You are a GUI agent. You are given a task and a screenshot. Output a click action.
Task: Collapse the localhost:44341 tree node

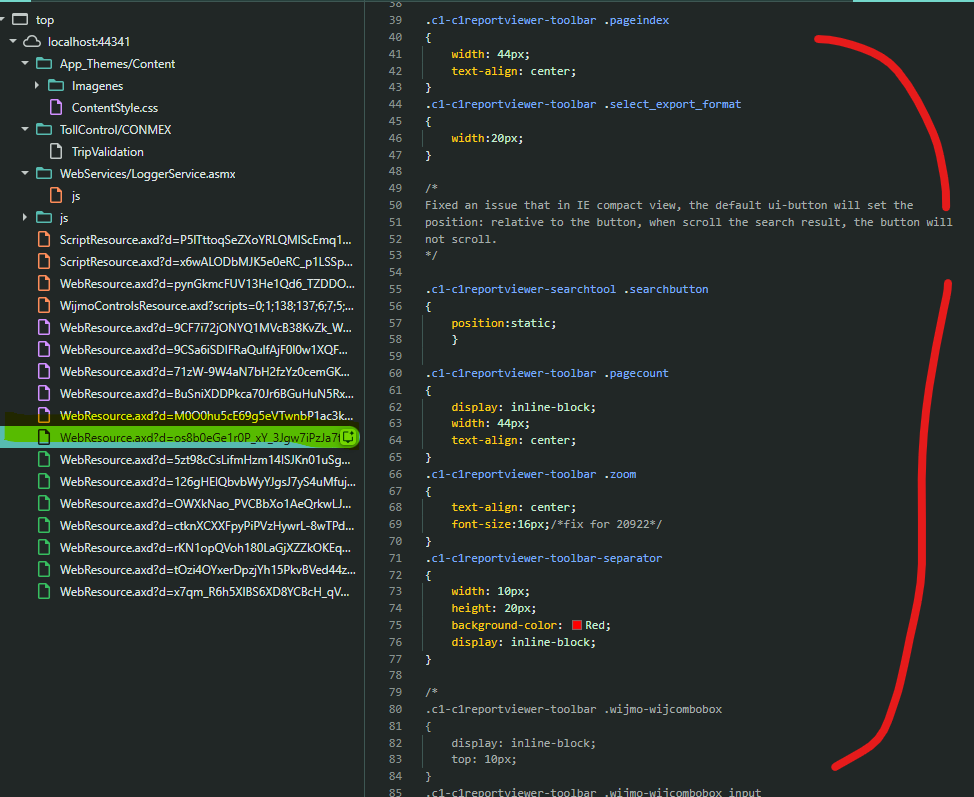point(13,42)
